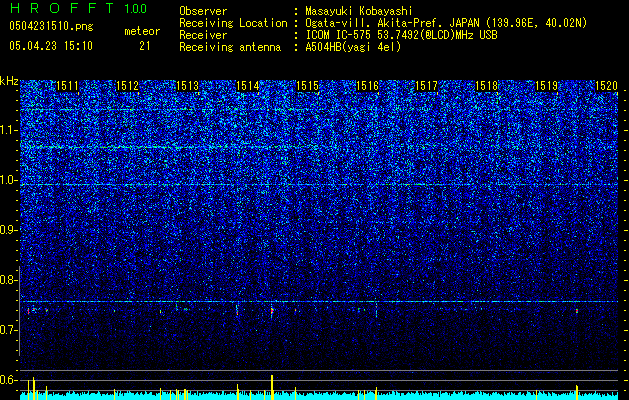This screenshot has width=629, height=400.
Task: Select the 0.8 kHz axis label
Action: 9,280
